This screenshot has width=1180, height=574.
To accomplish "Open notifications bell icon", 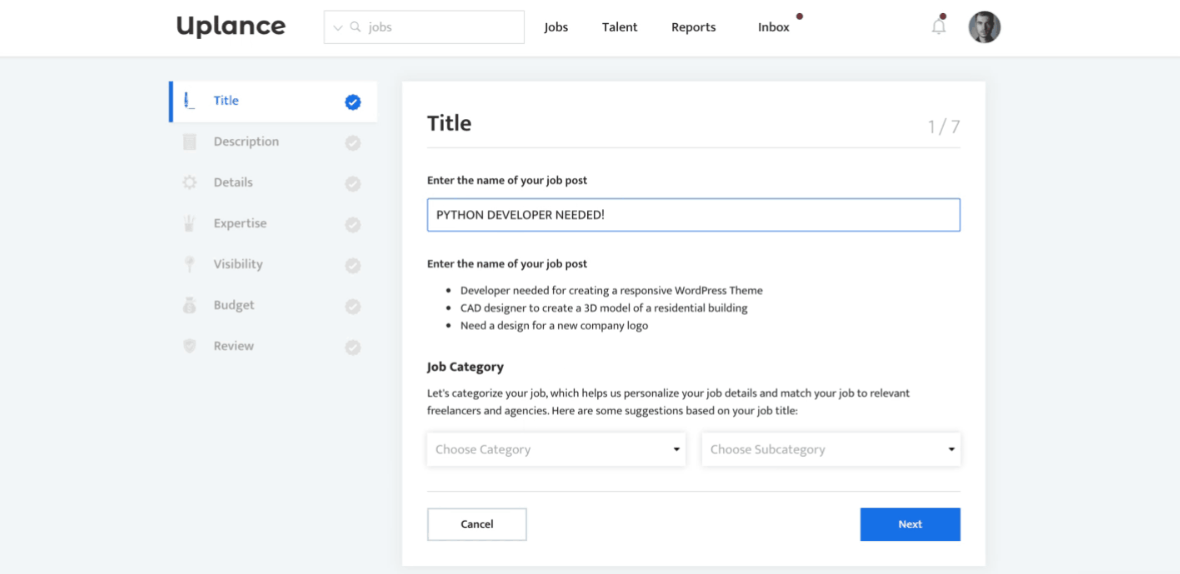I will point(938,27).
